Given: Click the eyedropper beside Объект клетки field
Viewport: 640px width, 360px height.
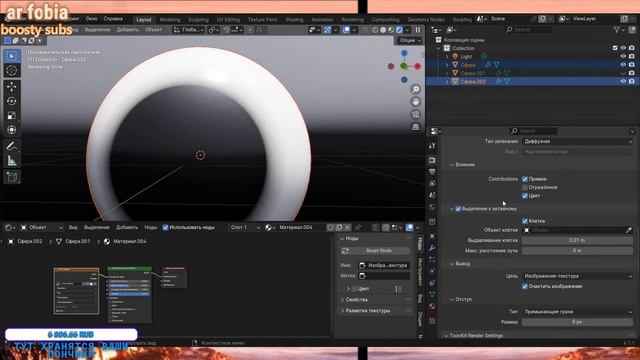Looking at the screenshot, I should coord(629,230).
